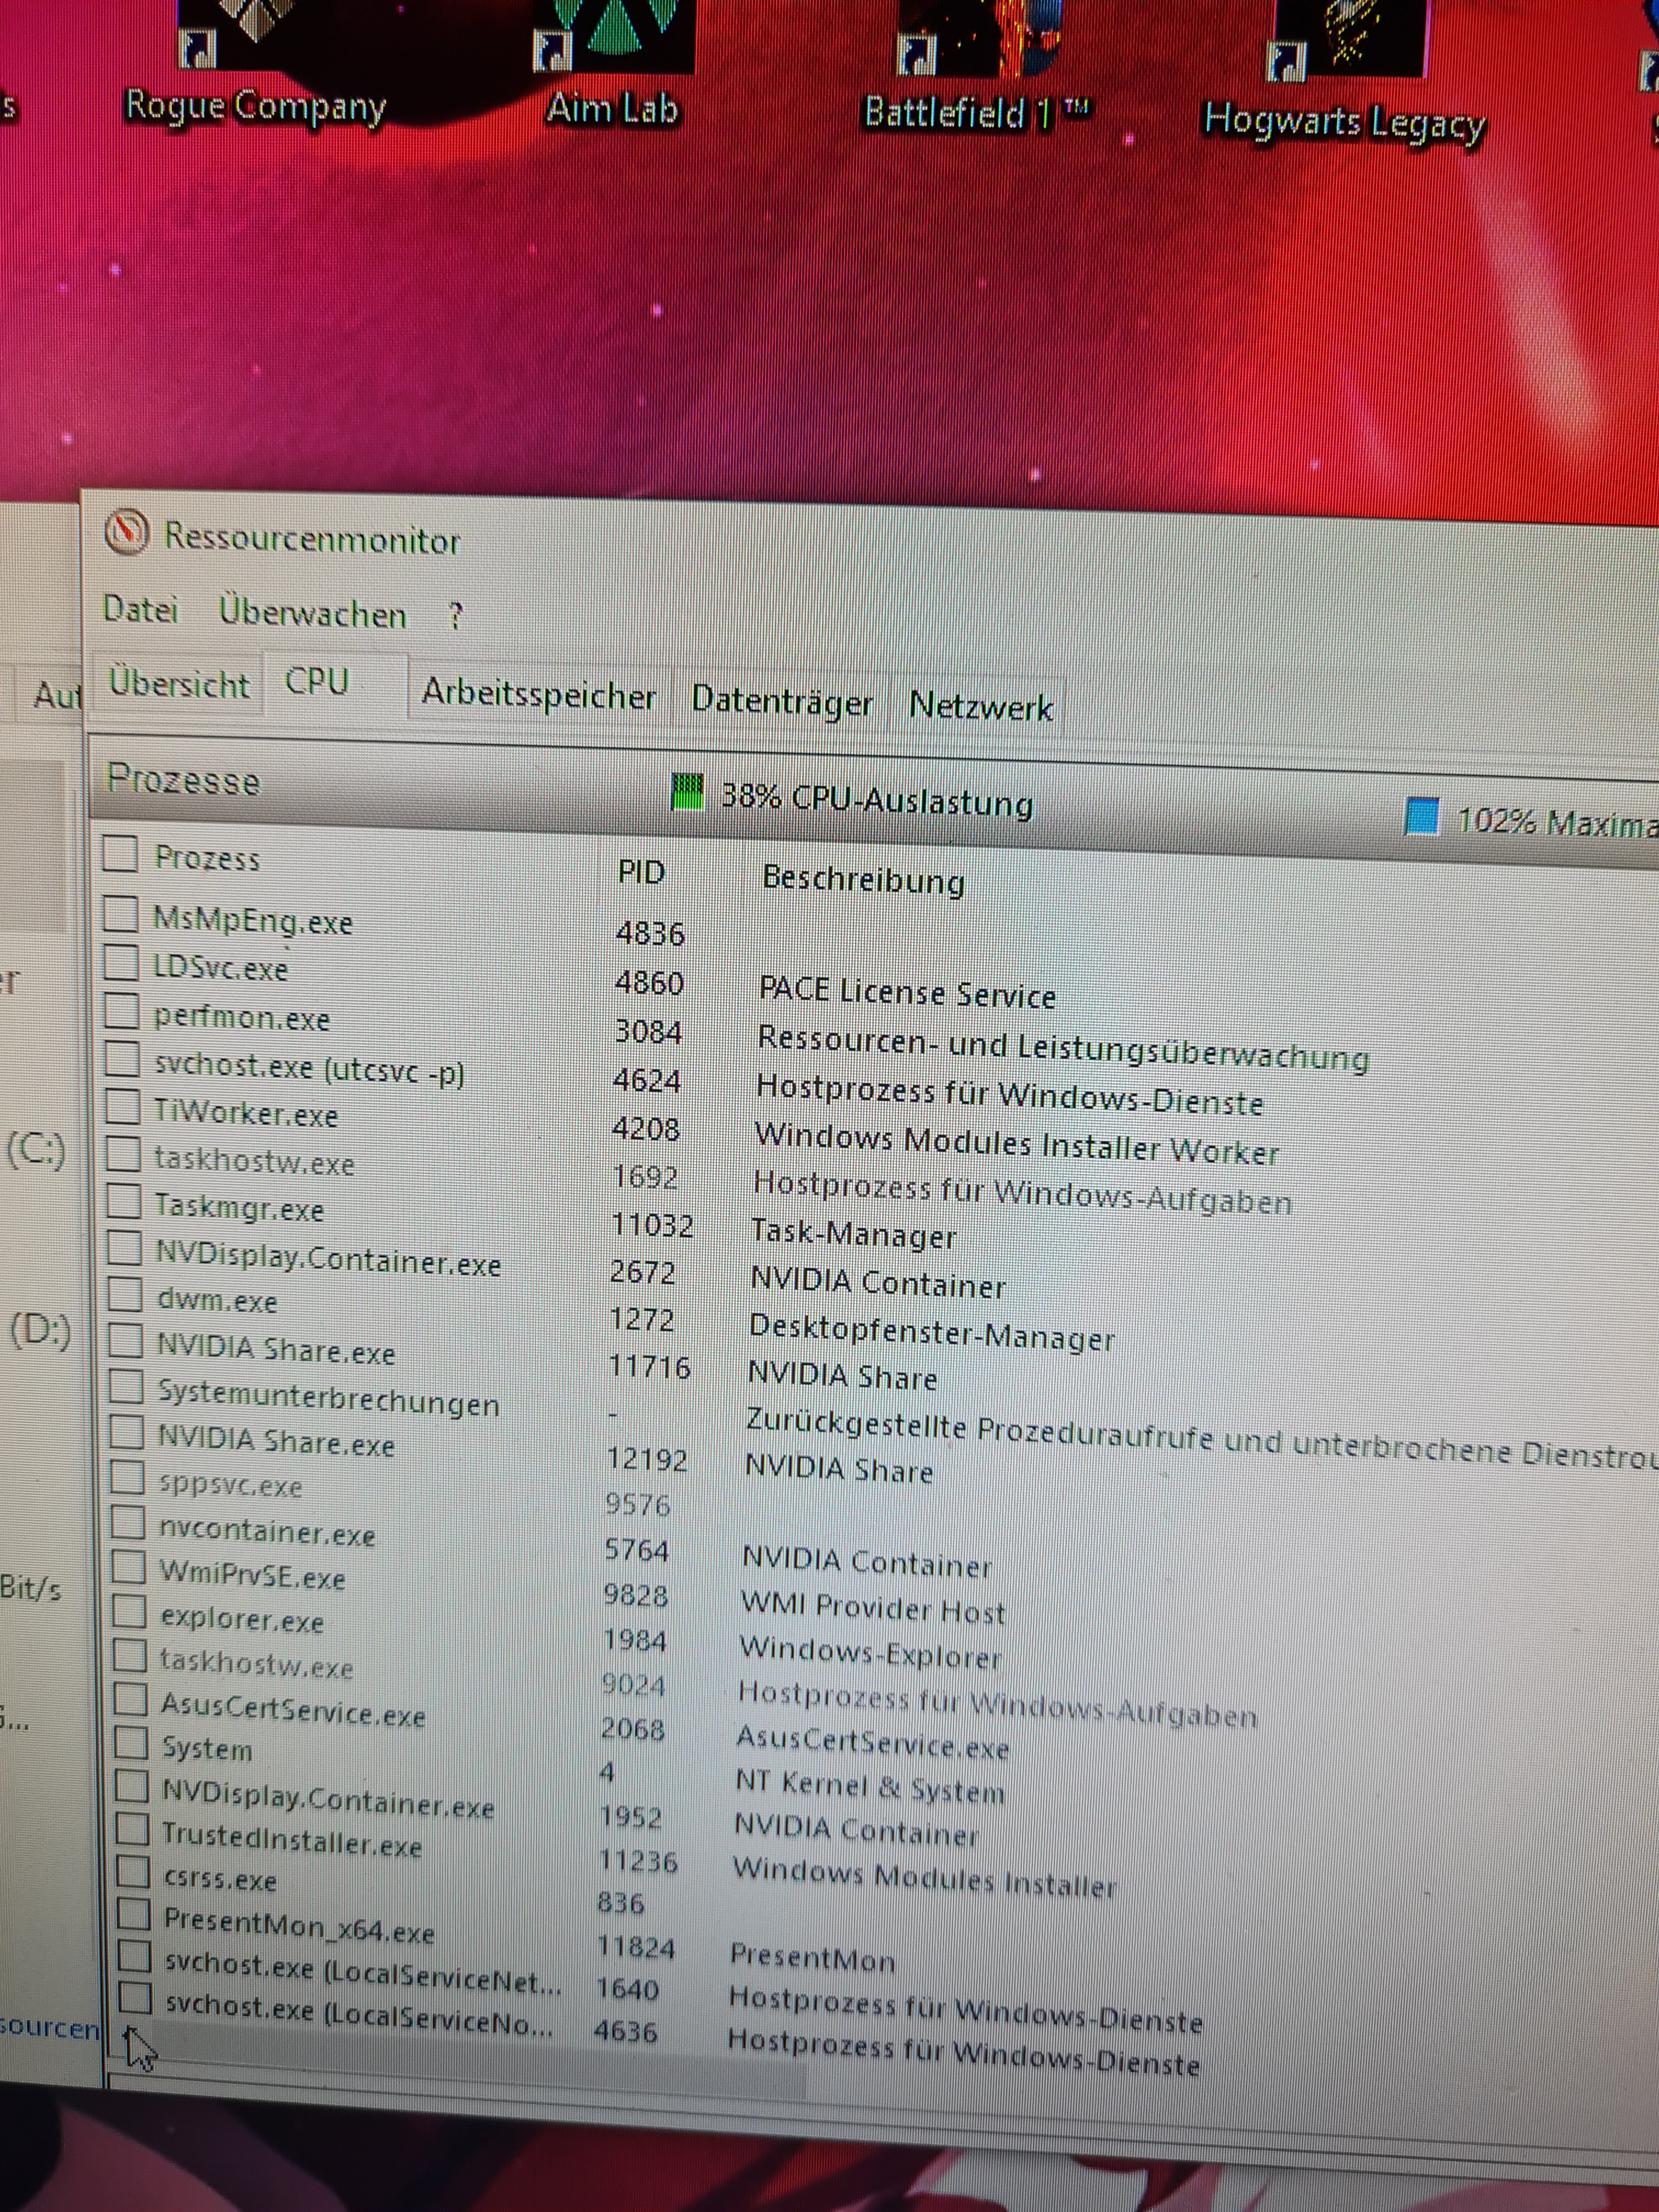Tick the select-all checkbox in the header row

point(120,854)
